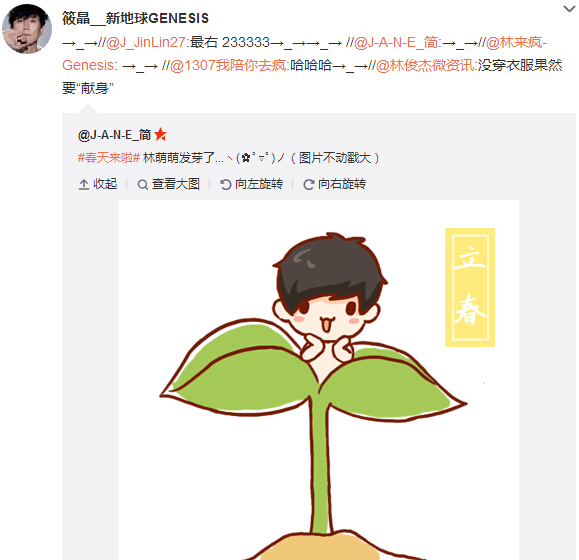The image size is (579, 560).
Task: Open the post options chevron menu
Action: pos(569,9)
